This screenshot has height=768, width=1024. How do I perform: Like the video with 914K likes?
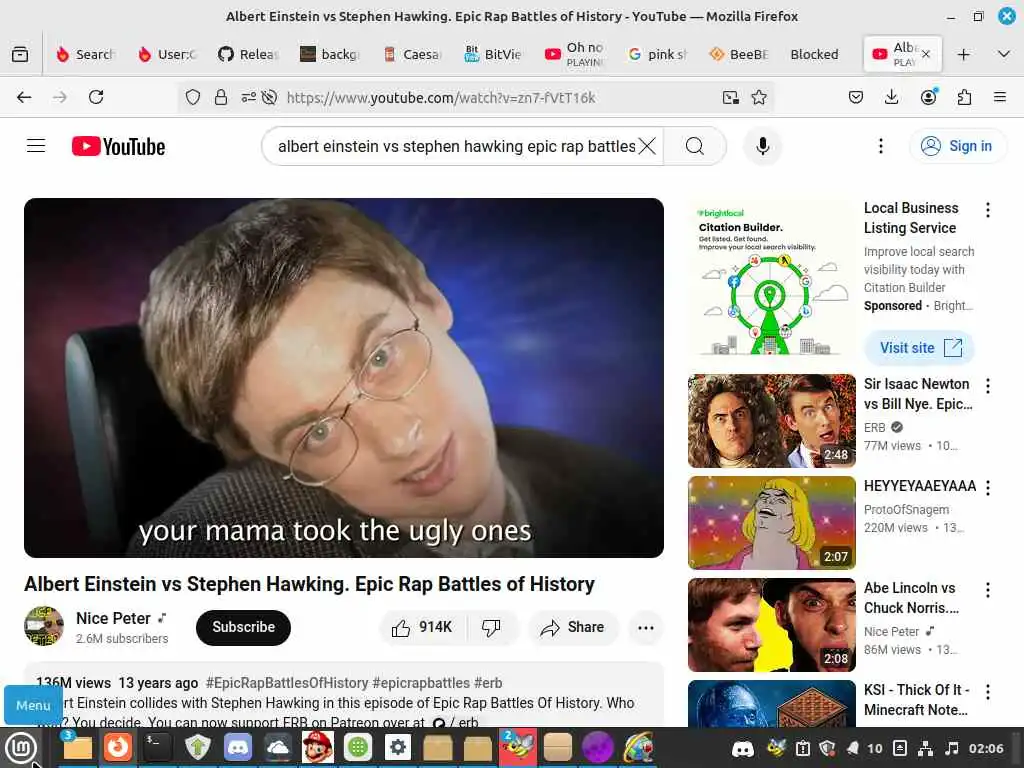click(x=422, y=628)
